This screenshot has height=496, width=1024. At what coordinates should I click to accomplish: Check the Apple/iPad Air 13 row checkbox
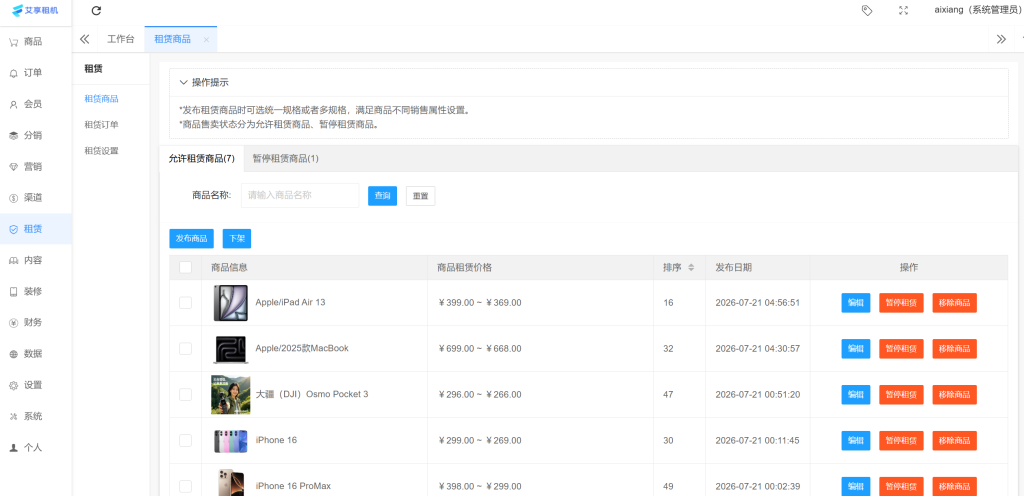pyautogui.click(x=185, y=302)
